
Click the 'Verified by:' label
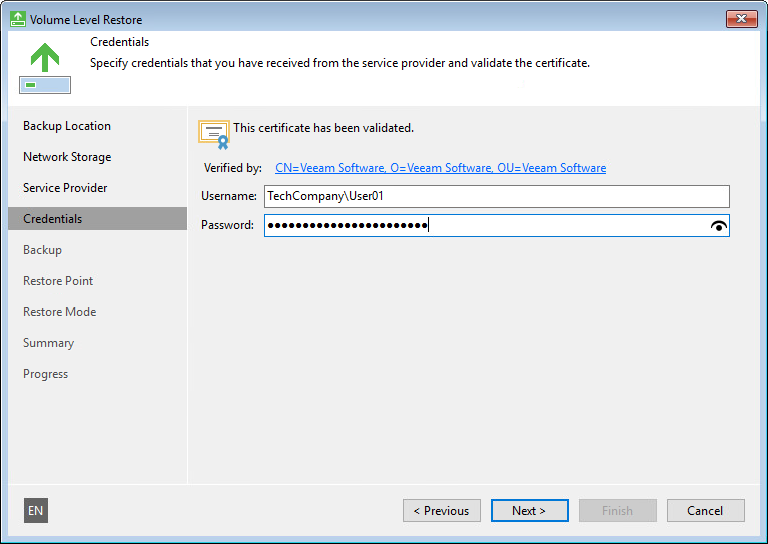(x=233, y=168)
